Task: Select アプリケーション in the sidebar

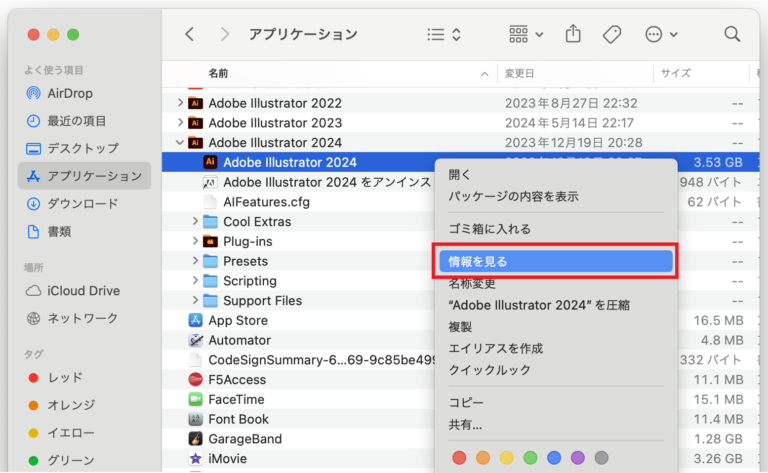Action: click(84, 176)
